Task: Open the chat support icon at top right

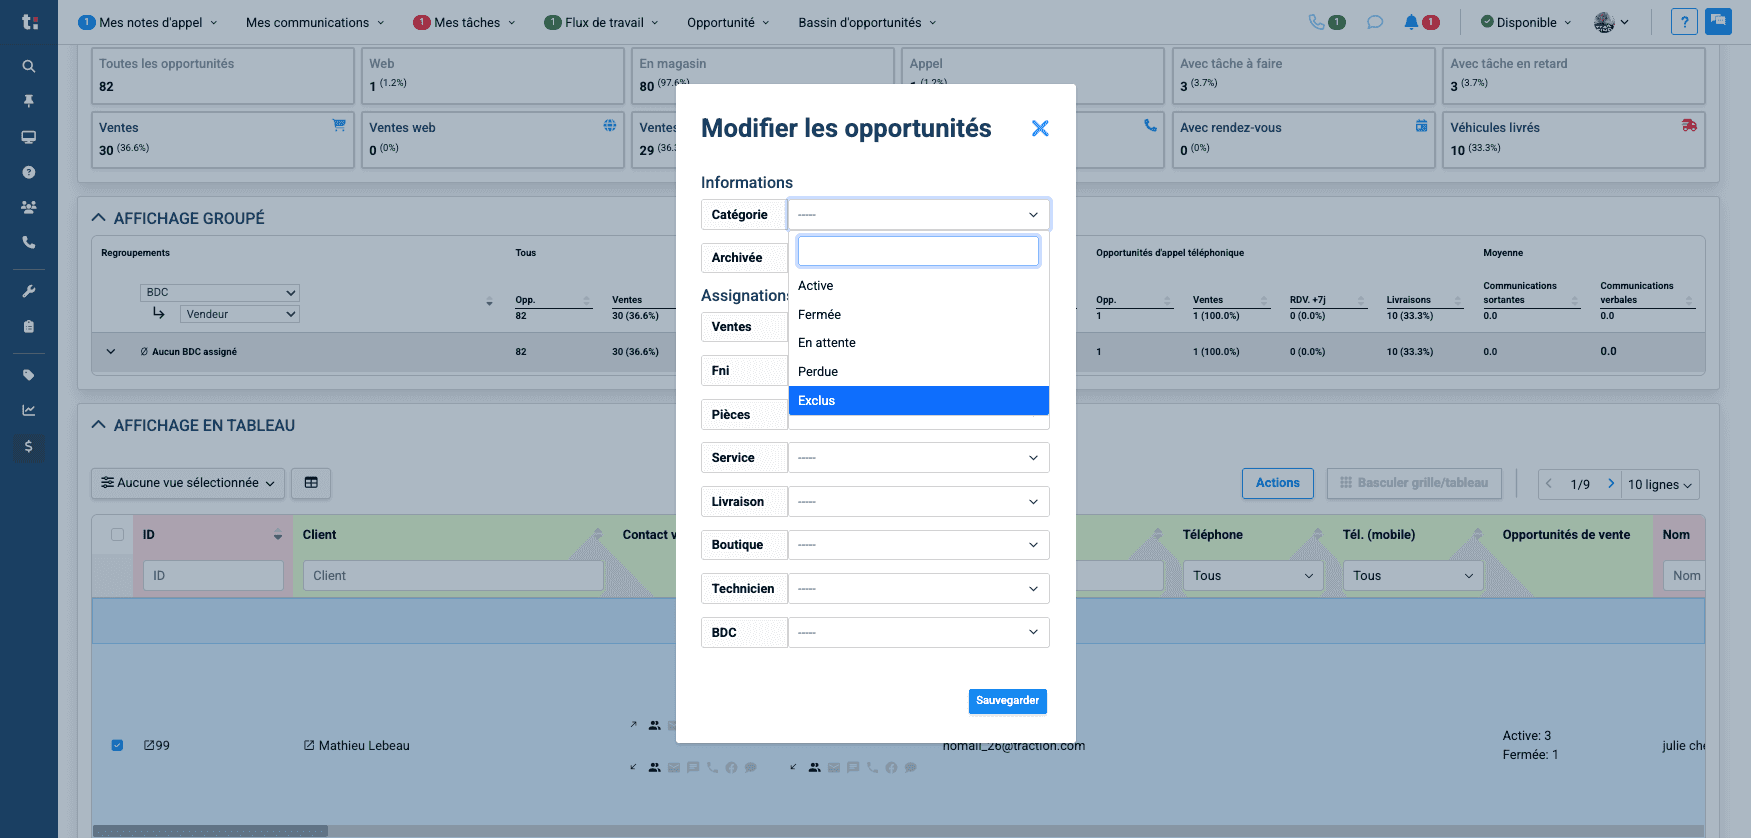Action: 1718,21
